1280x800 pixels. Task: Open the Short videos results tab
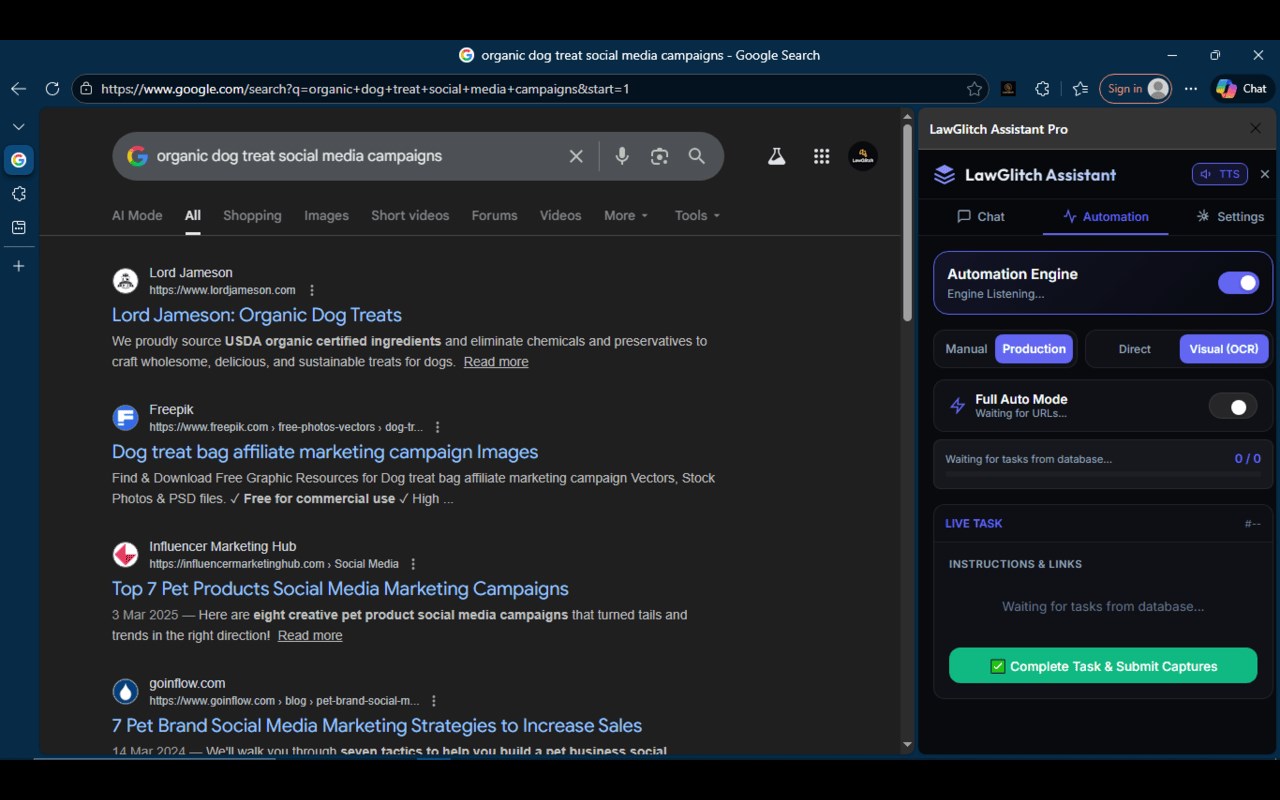(410, 215)
